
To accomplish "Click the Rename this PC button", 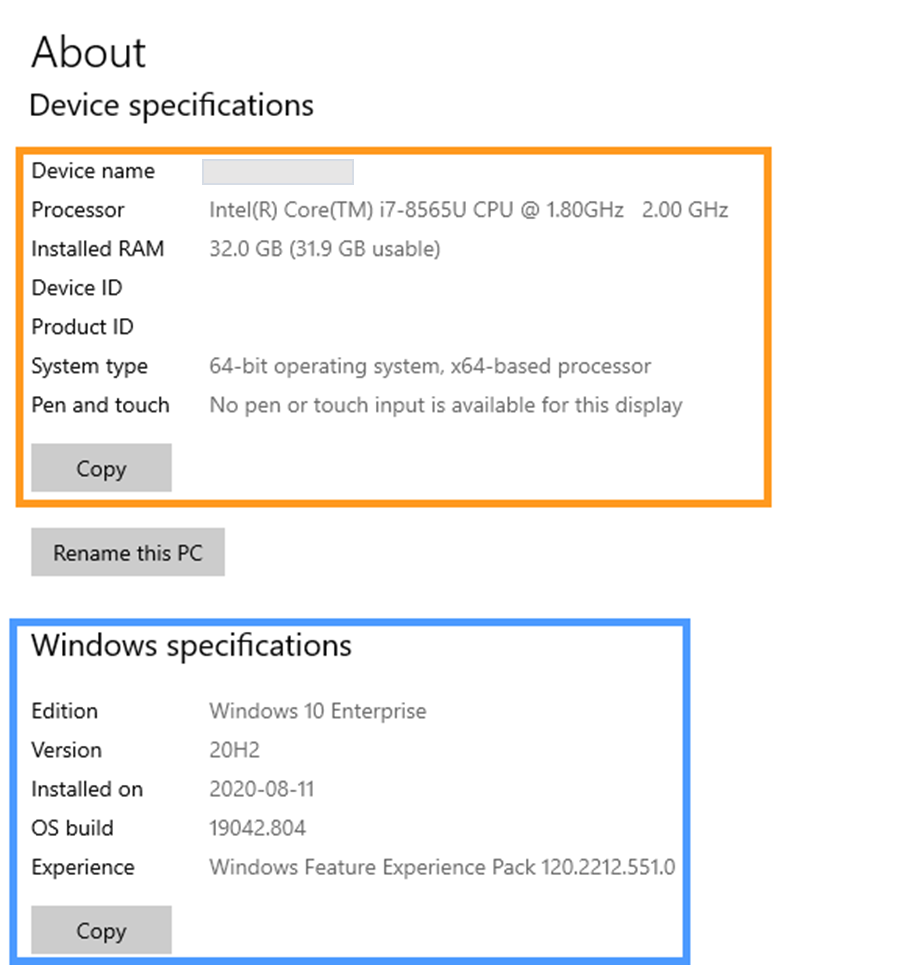I will [128, 552].
